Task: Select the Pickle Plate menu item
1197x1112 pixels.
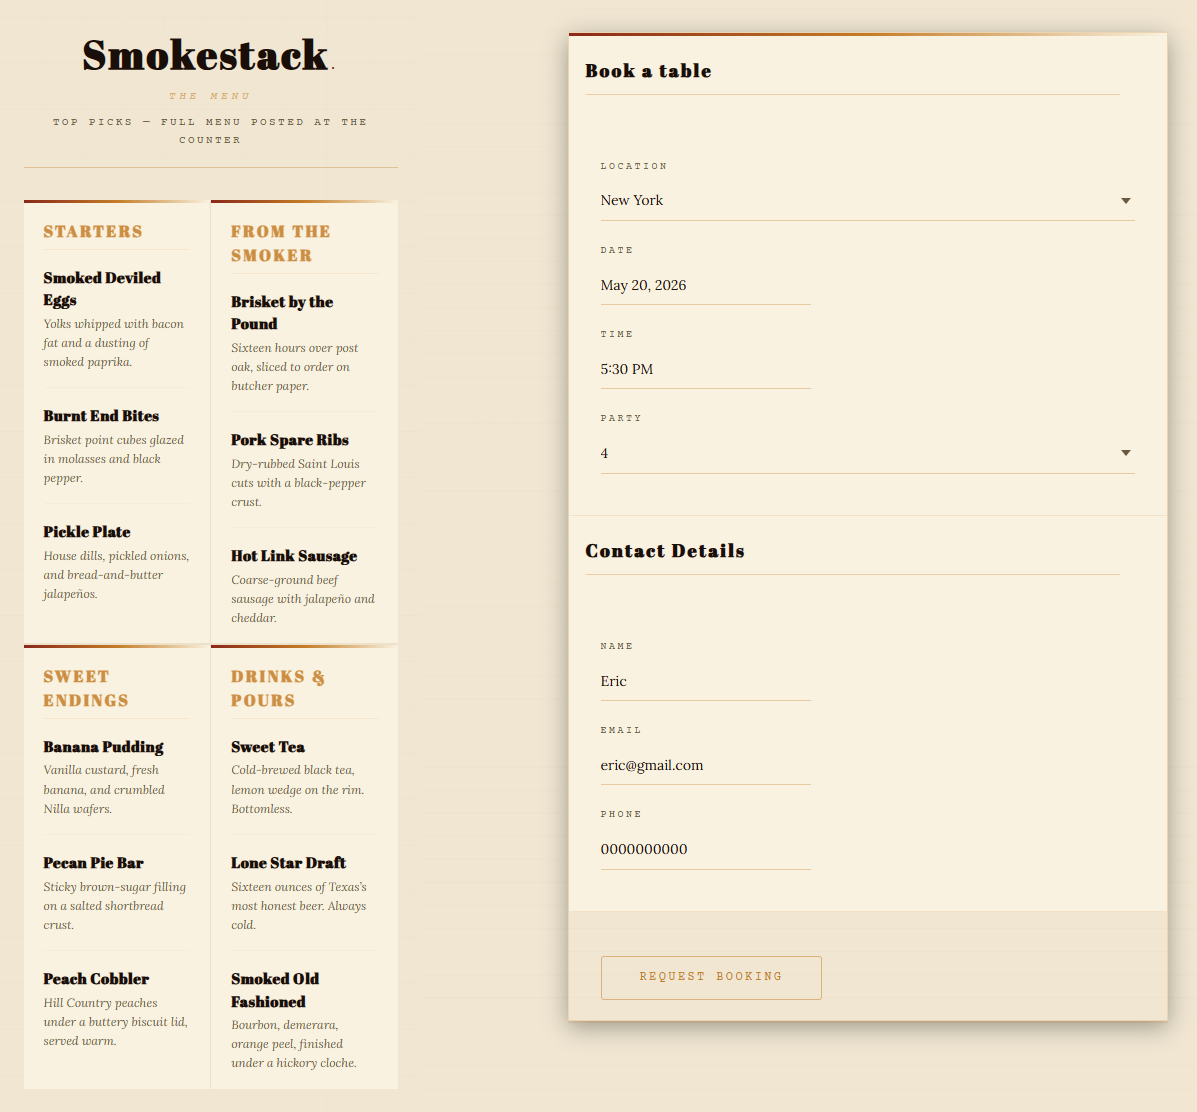Action: coord(87,532)
